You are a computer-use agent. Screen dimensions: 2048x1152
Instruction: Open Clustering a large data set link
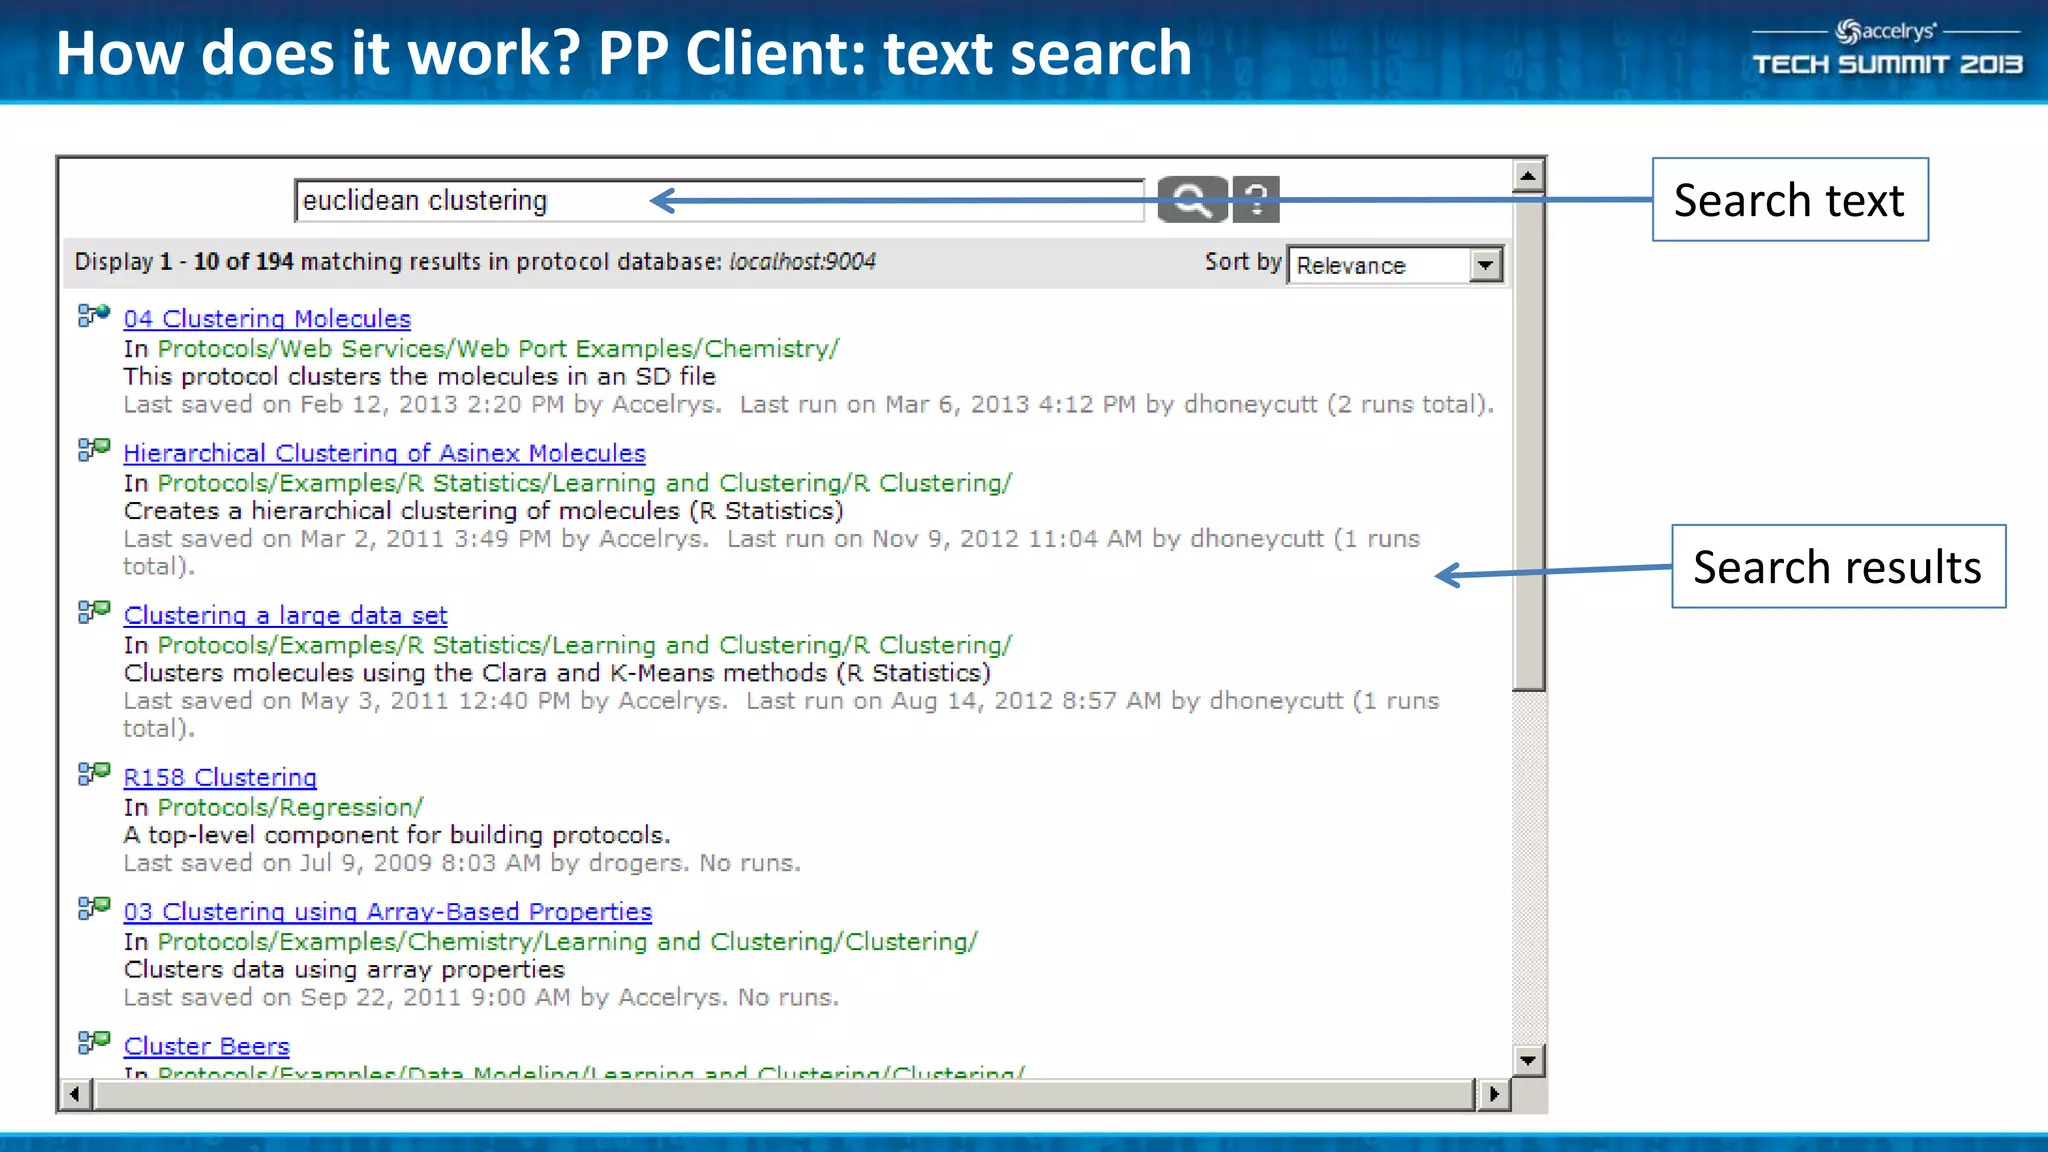click(x=285, y=615)
